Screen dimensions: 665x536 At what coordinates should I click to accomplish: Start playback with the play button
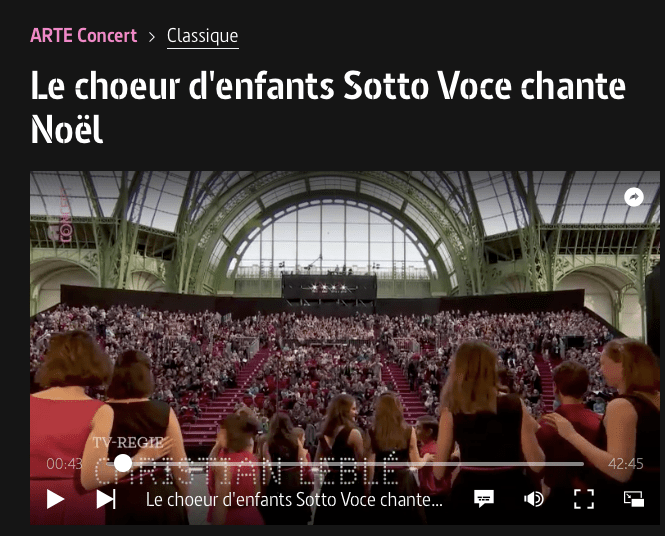(55, 499)
